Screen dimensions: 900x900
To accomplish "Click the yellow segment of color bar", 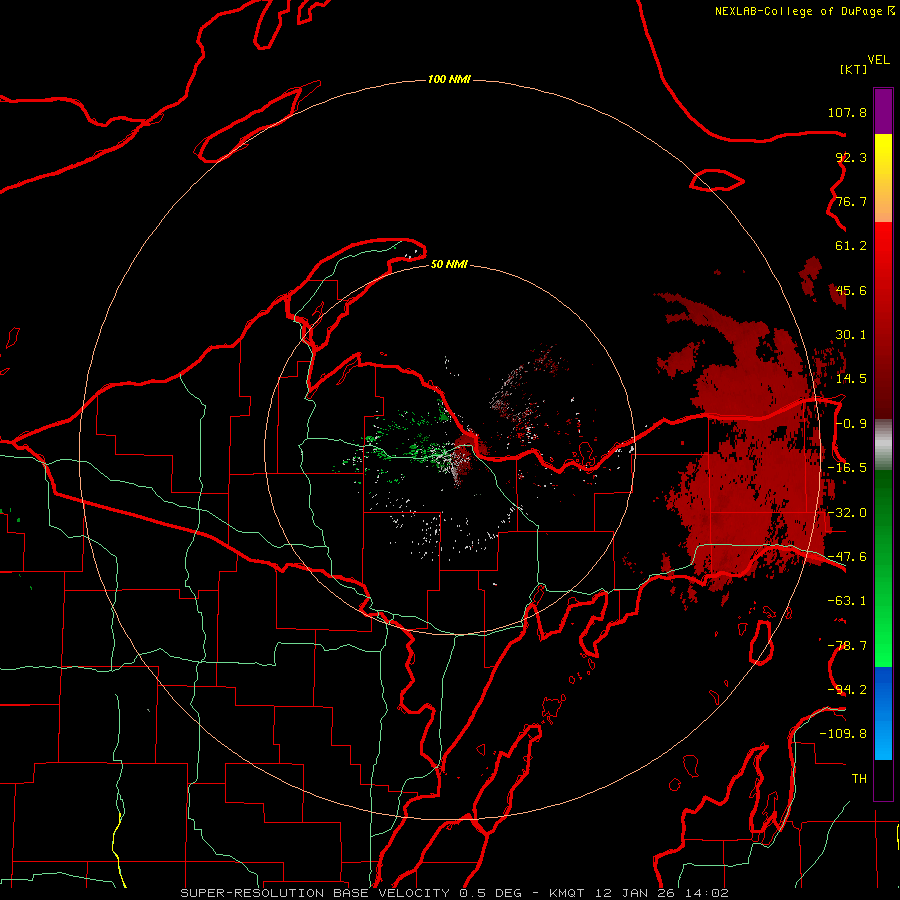I will (x=883, y=156).
